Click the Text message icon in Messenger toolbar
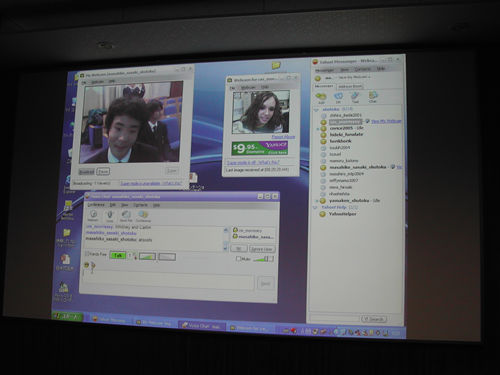This screenshot has height=375, width=500. [x=355, y=97]
